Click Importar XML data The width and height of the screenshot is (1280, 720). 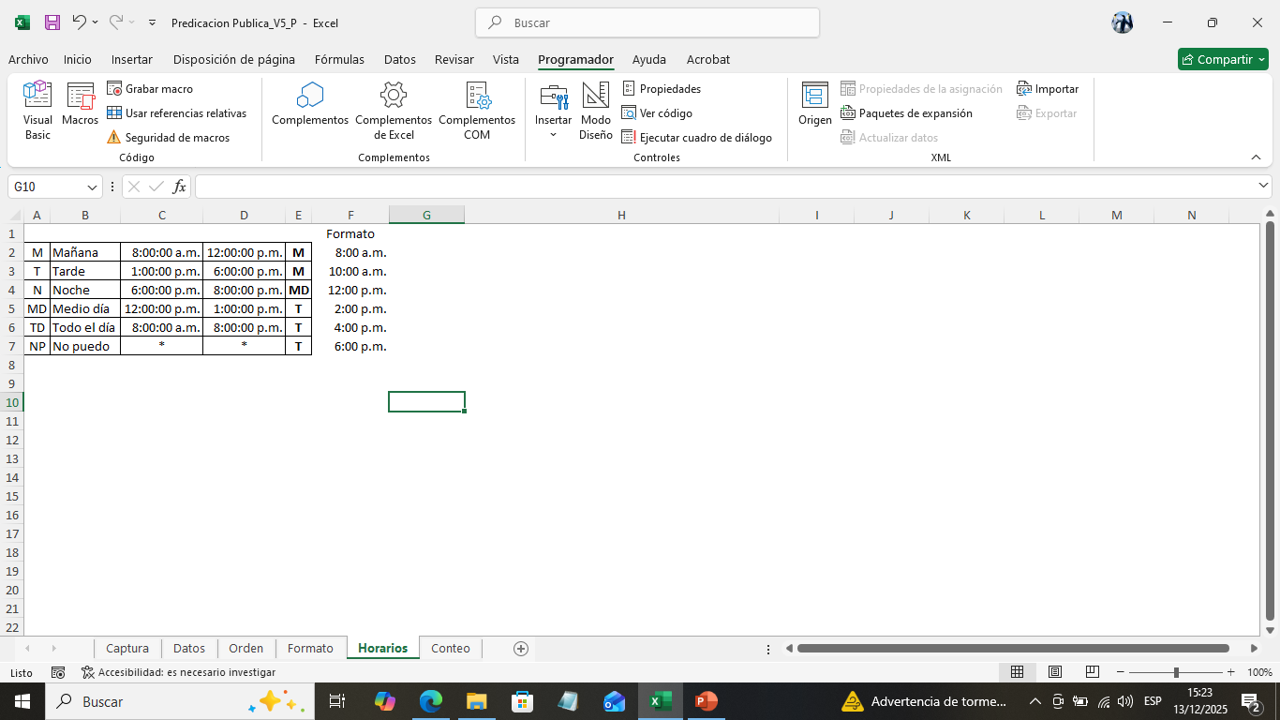(x=1048, y=89)
